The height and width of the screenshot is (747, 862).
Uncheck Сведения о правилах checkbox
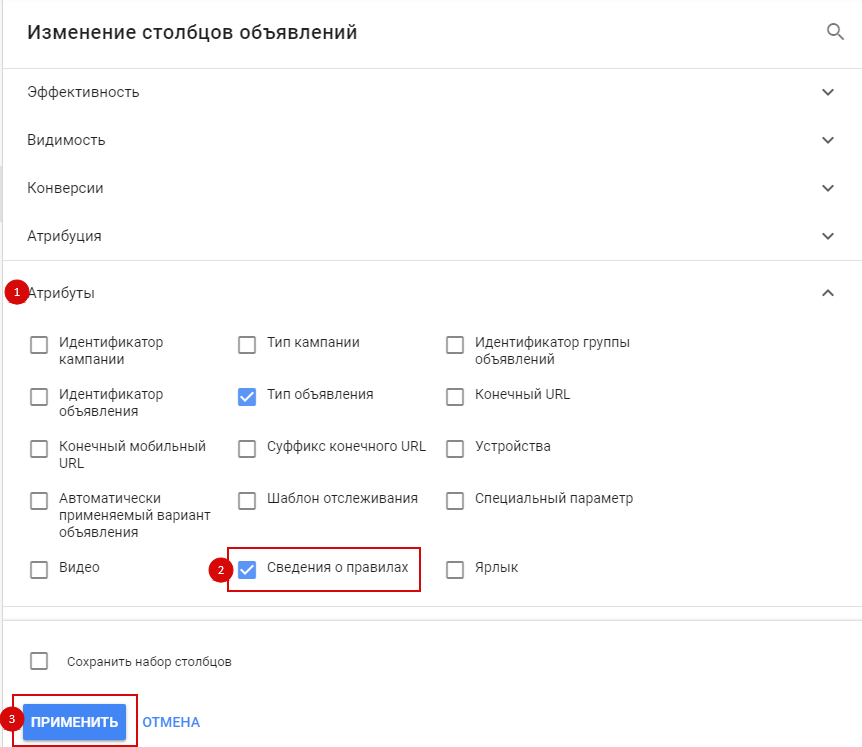247,570
